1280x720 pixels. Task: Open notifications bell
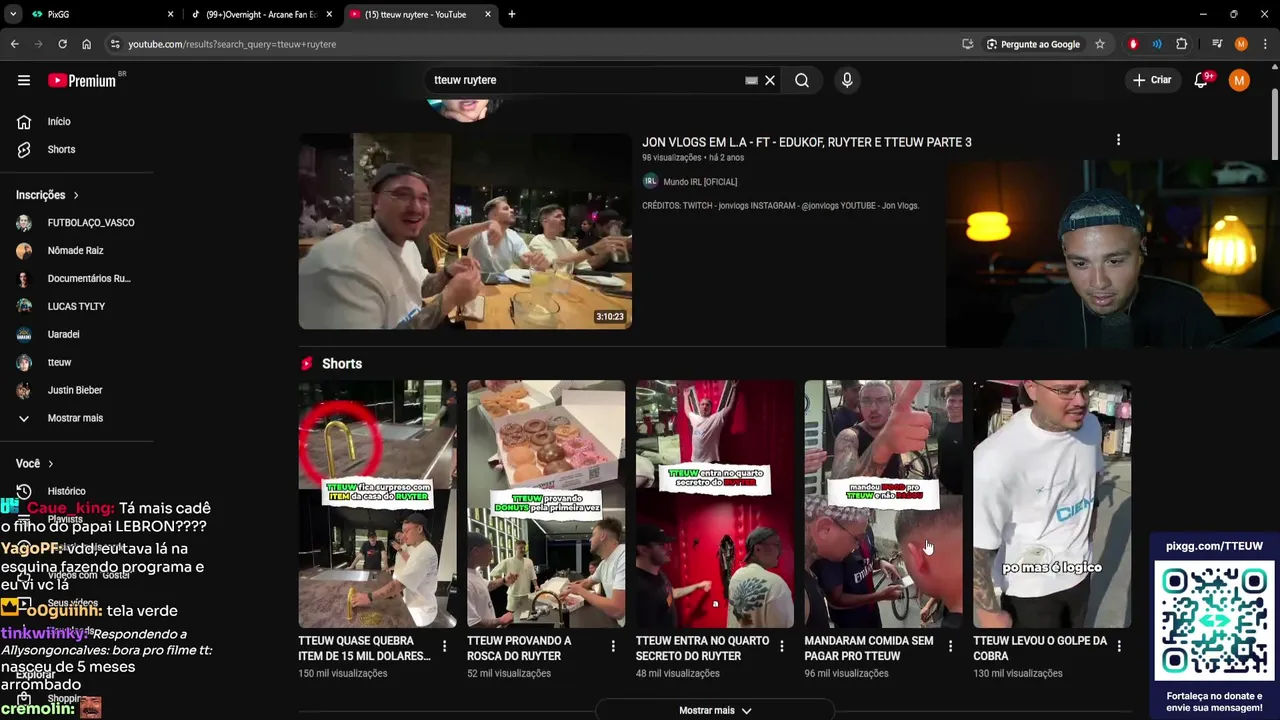point(1201,80)
